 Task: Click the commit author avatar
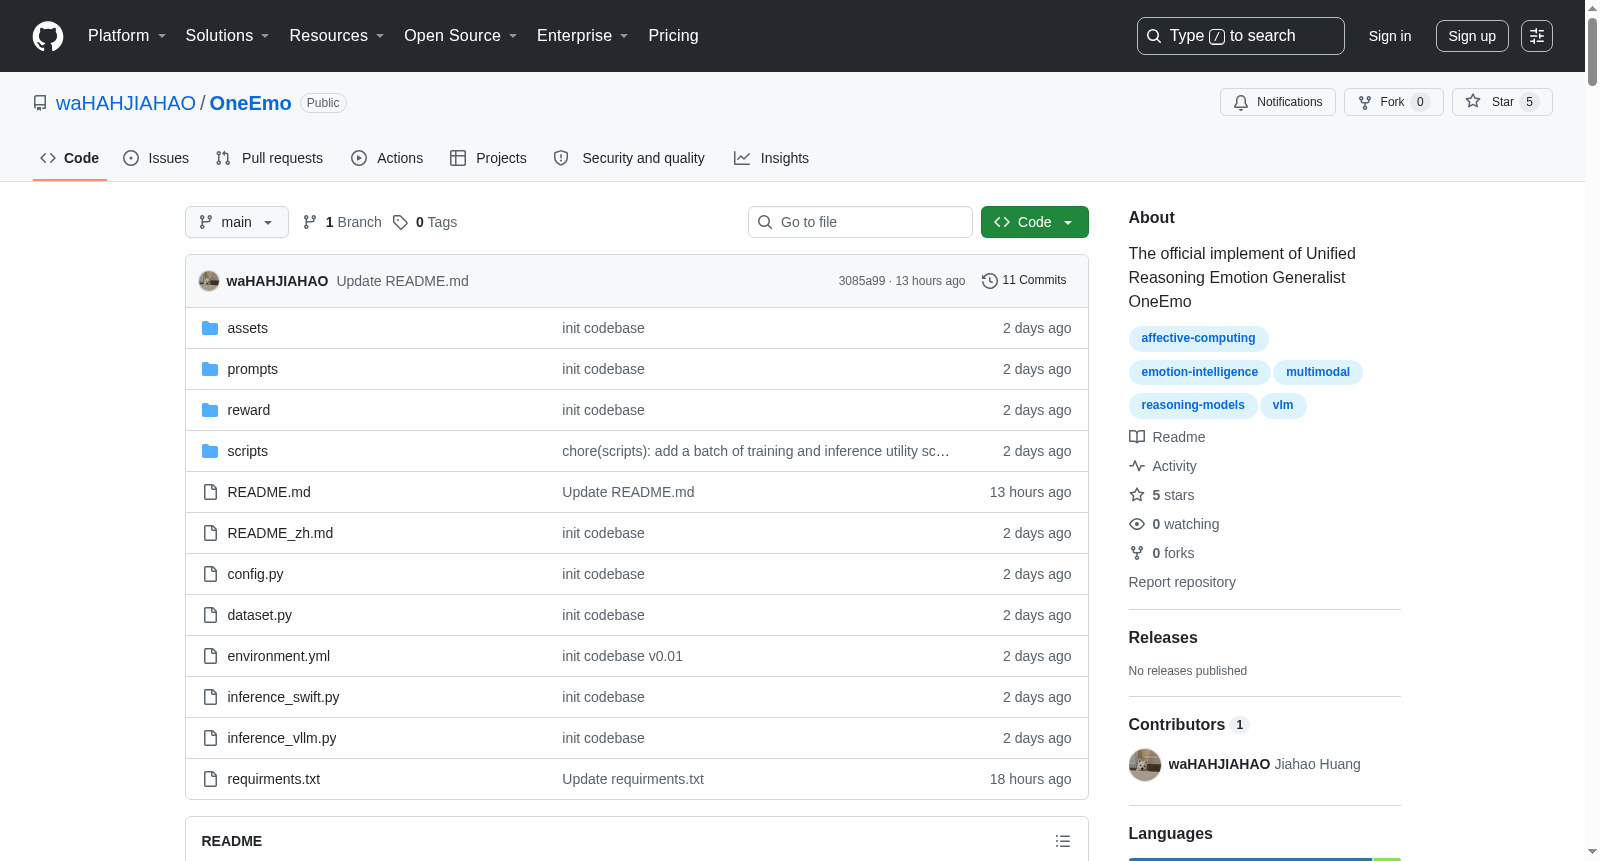[x=209, y=281]
